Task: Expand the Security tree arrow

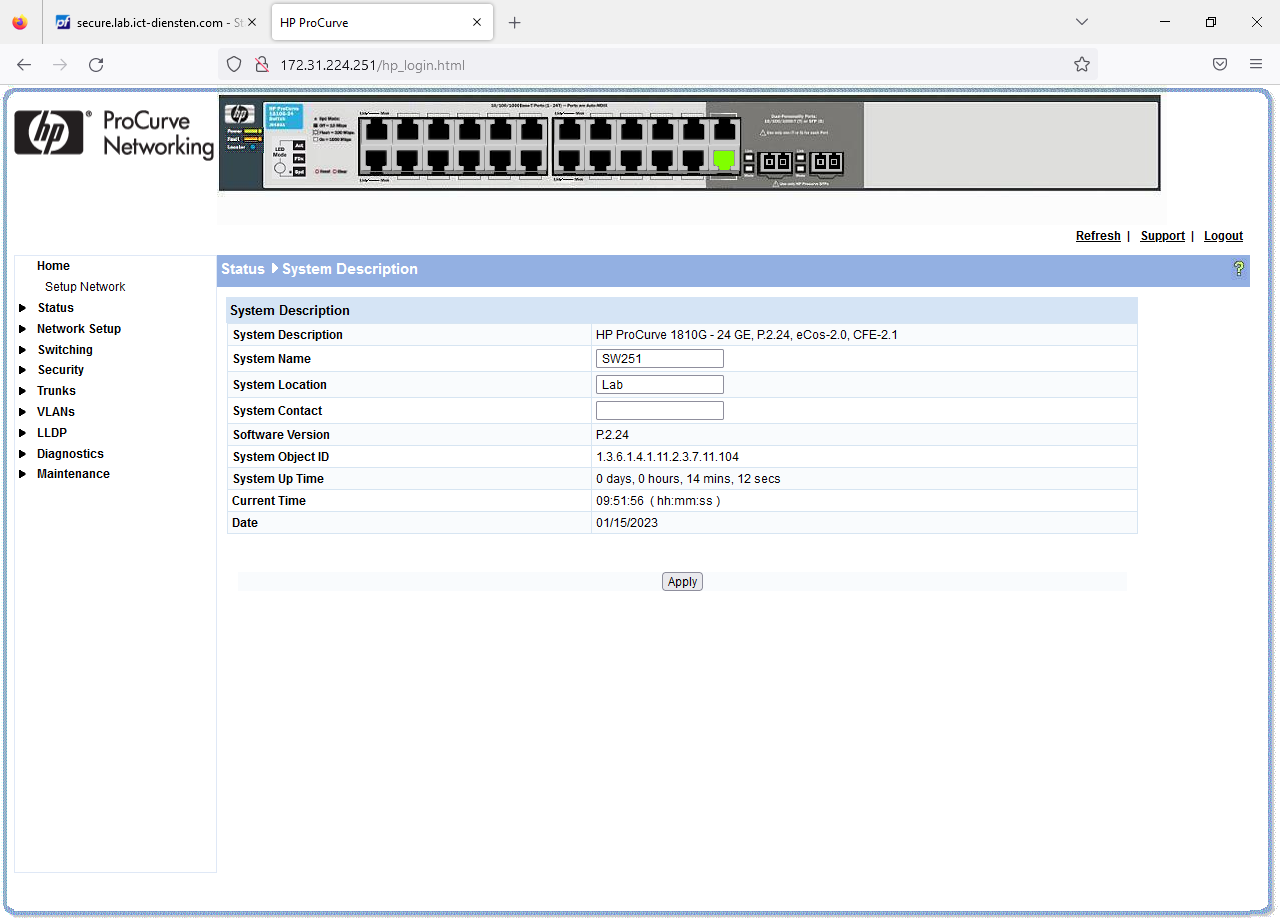Action: pos(23,370)
